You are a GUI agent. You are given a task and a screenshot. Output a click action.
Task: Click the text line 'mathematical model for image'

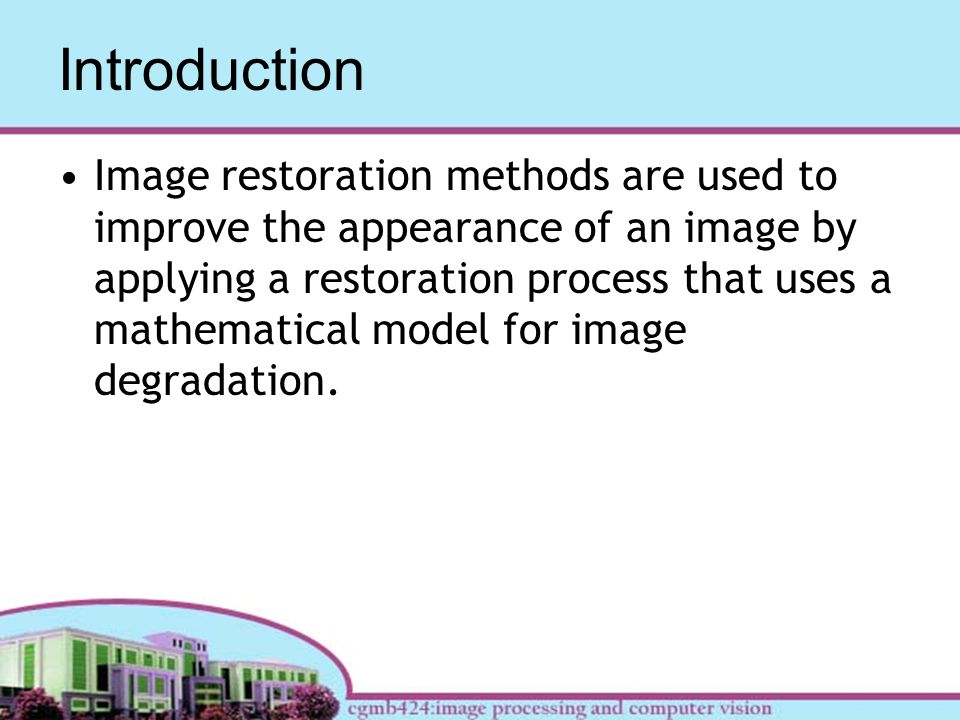(390, 331)
